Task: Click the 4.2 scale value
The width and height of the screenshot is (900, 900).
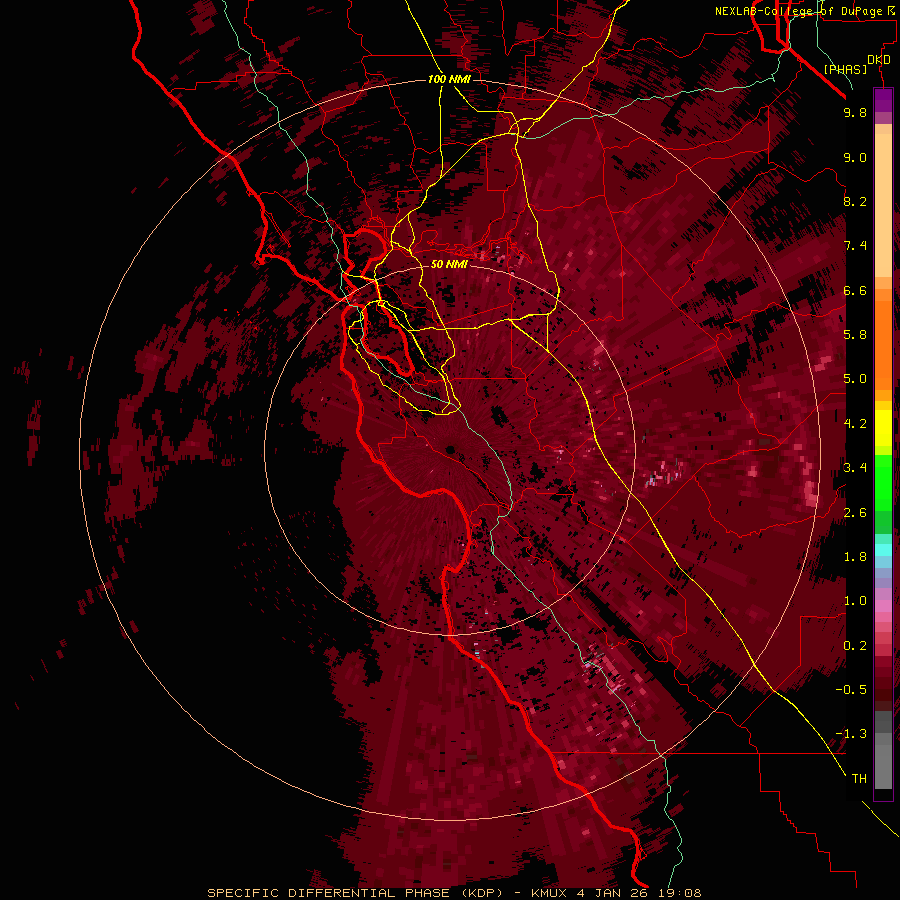Action: click(855, 424)
